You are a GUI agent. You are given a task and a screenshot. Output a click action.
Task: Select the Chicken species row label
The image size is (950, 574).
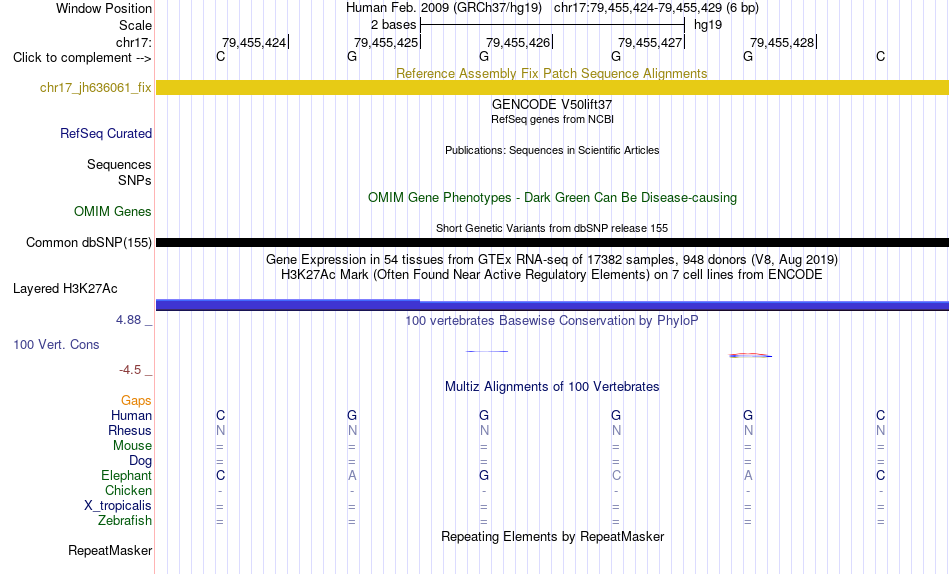[128, 490]
